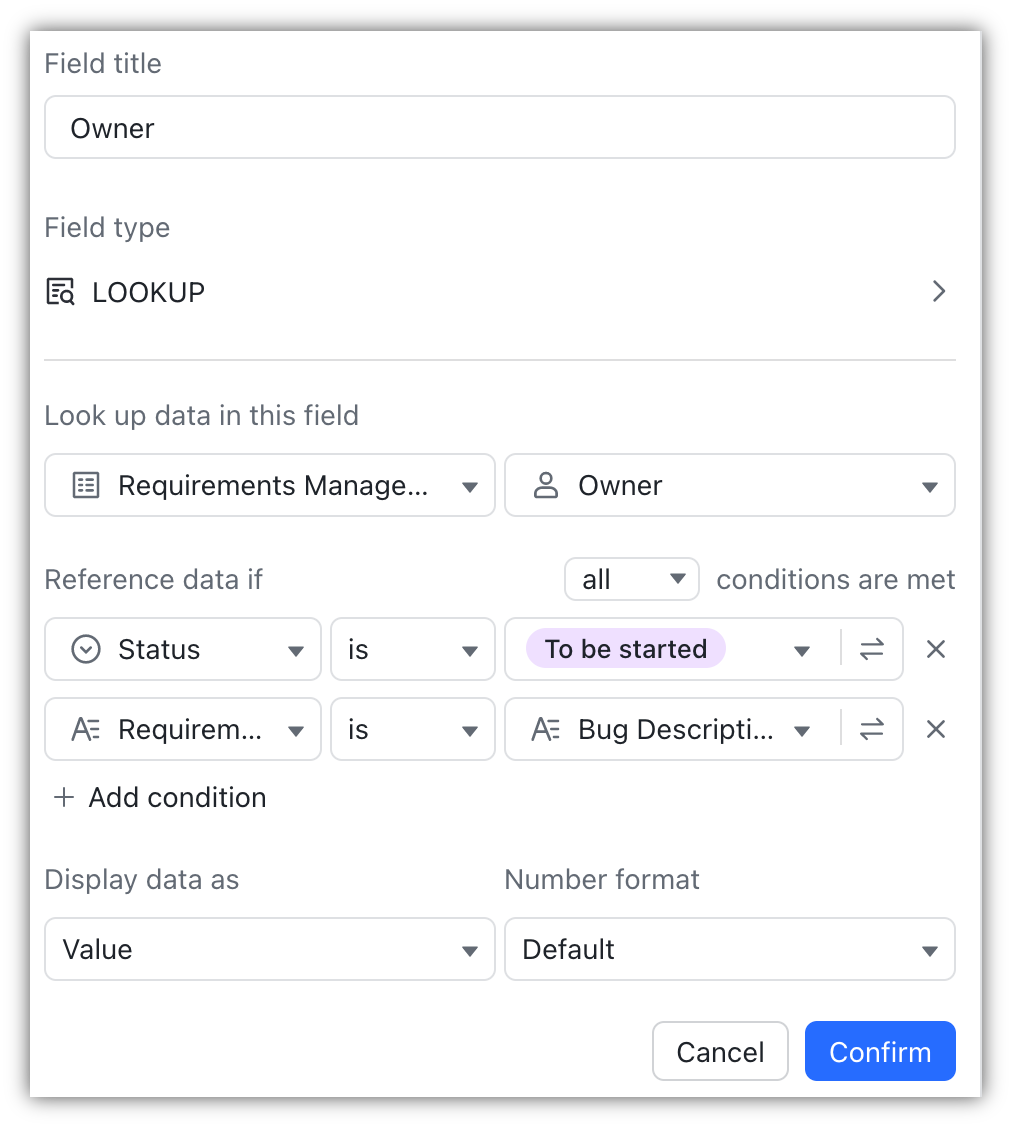This screenshot has height=1128, width=1012.
Task: Open the Owner lookup field dropdown
Action: 730,486
